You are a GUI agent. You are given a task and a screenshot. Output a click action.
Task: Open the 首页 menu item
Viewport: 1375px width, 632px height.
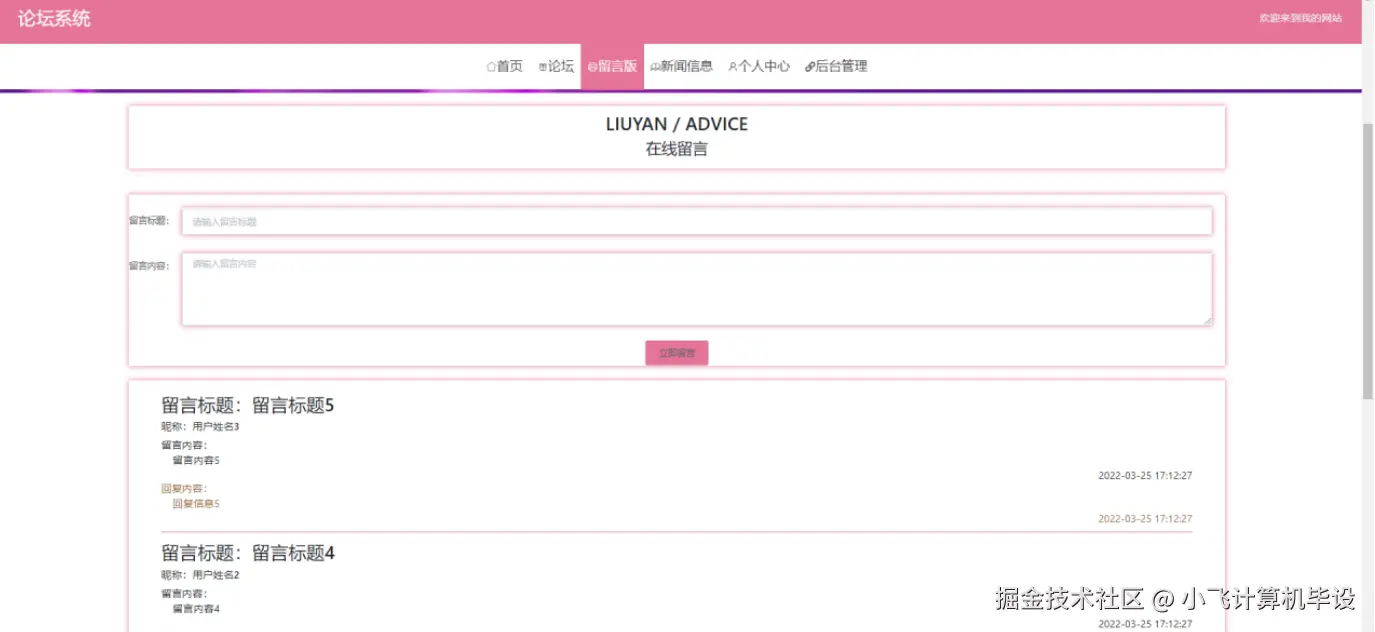coord(504,66)
